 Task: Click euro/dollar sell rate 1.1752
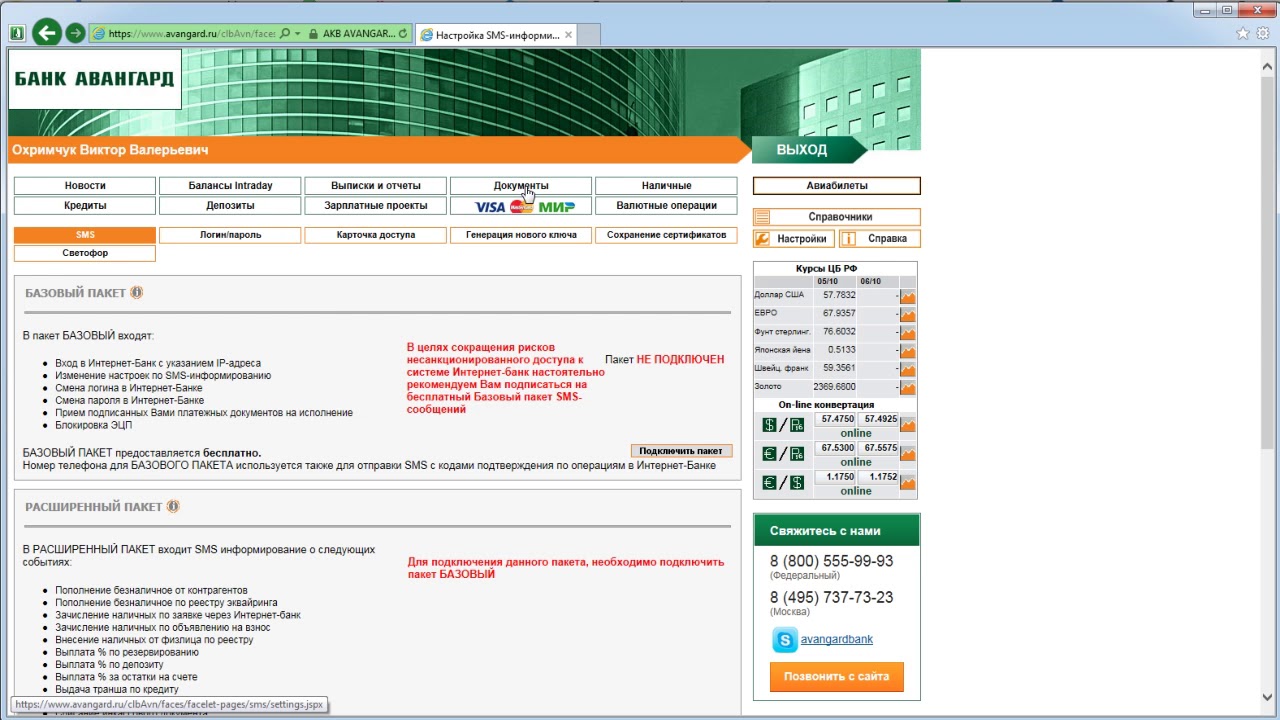click(x=879, y=477)
